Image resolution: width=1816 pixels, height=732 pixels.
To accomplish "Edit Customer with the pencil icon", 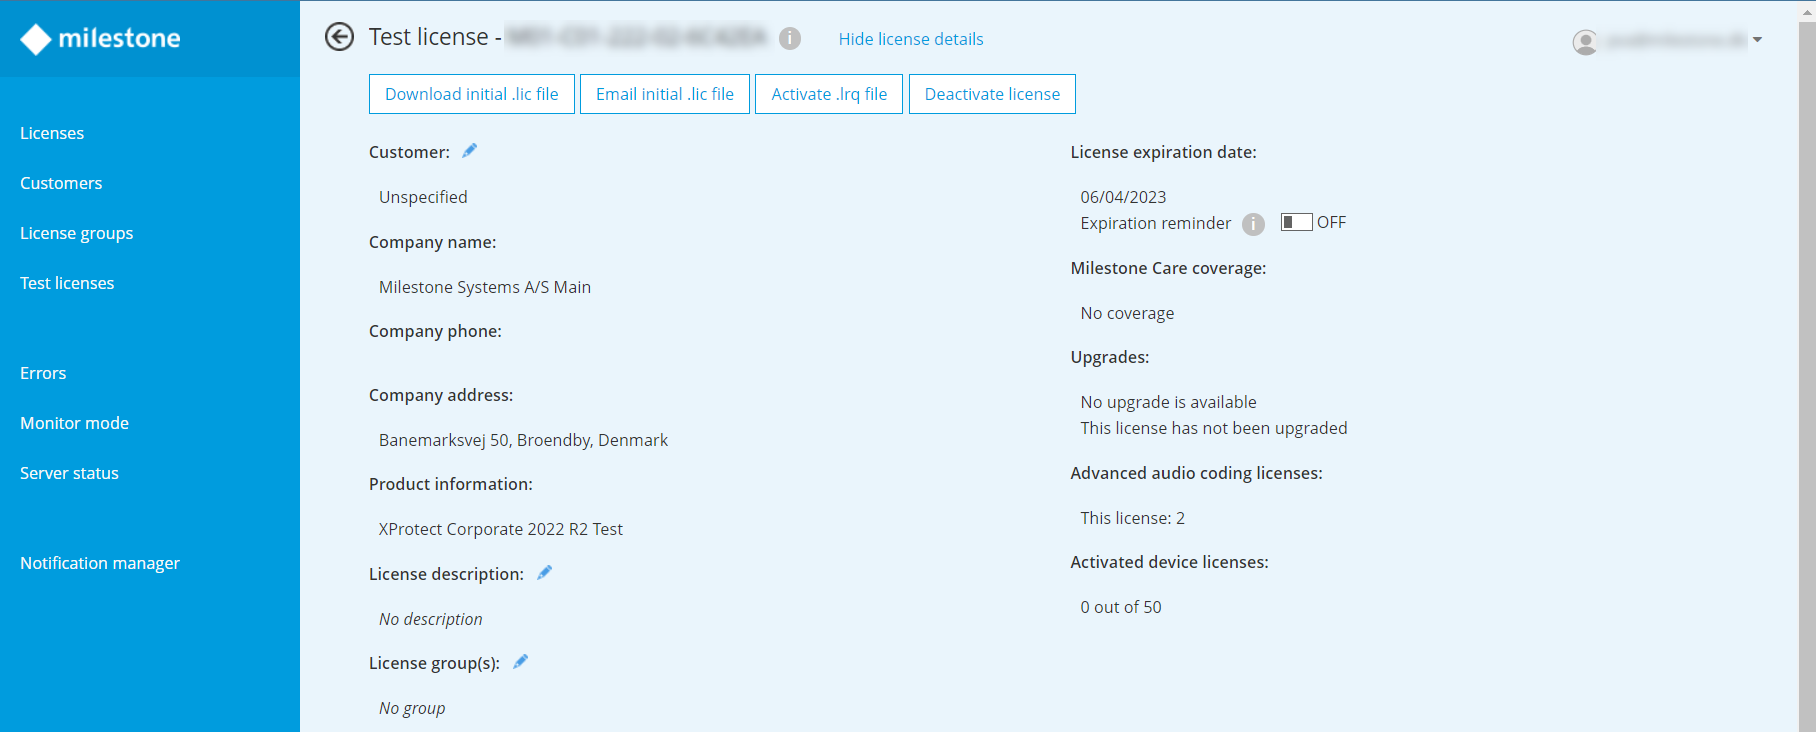I will (469, 151).
